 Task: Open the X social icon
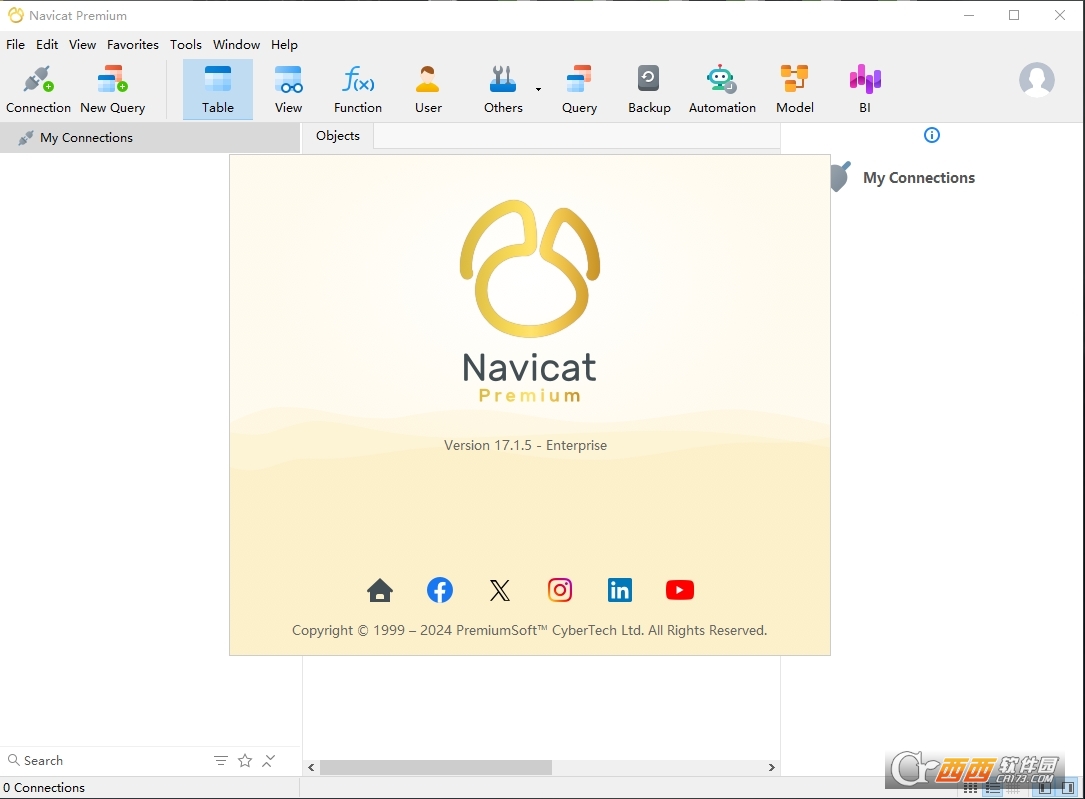[500, 590]
